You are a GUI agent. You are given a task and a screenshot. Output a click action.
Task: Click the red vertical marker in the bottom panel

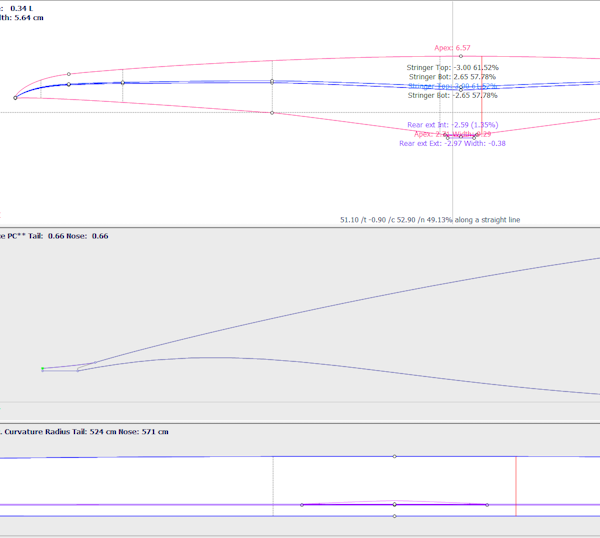(516, 486)
